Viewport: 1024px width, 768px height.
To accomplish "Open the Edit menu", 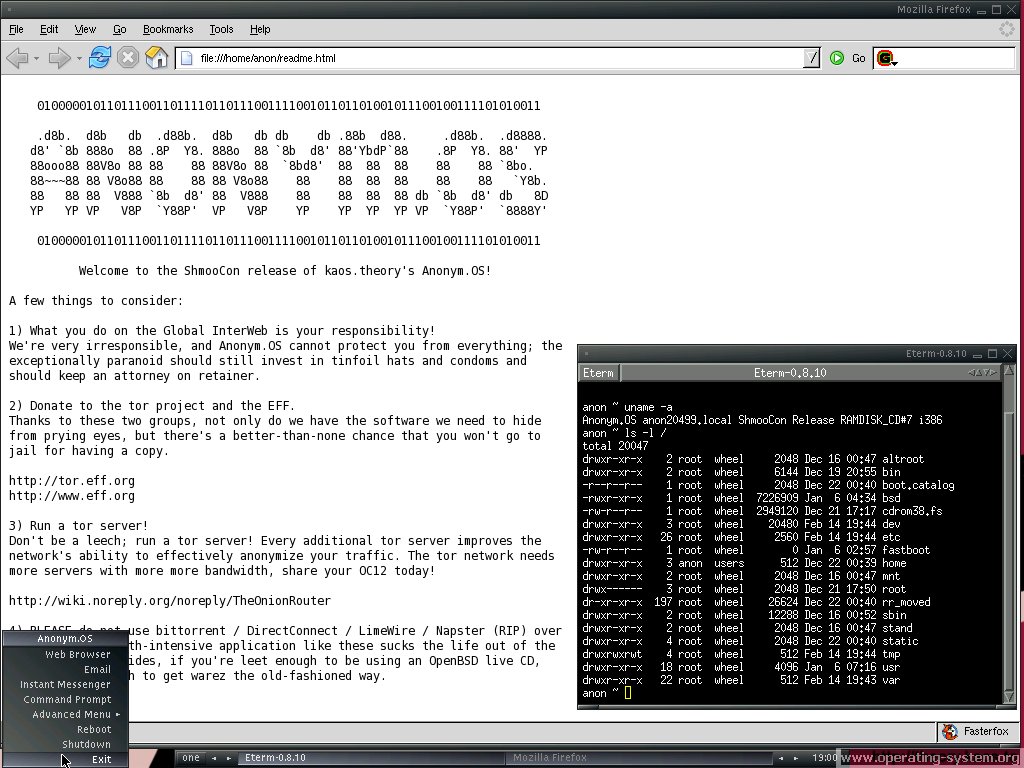I will click(48, 29).
